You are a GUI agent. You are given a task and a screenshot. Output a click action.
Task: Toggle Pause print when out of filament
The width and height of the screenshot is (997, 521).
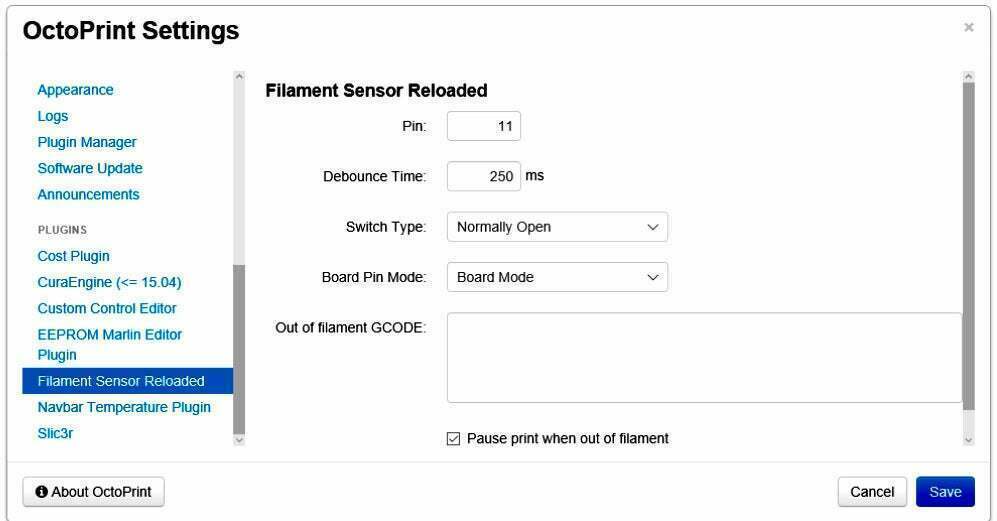pyautogui.click(x=454, y=438)
